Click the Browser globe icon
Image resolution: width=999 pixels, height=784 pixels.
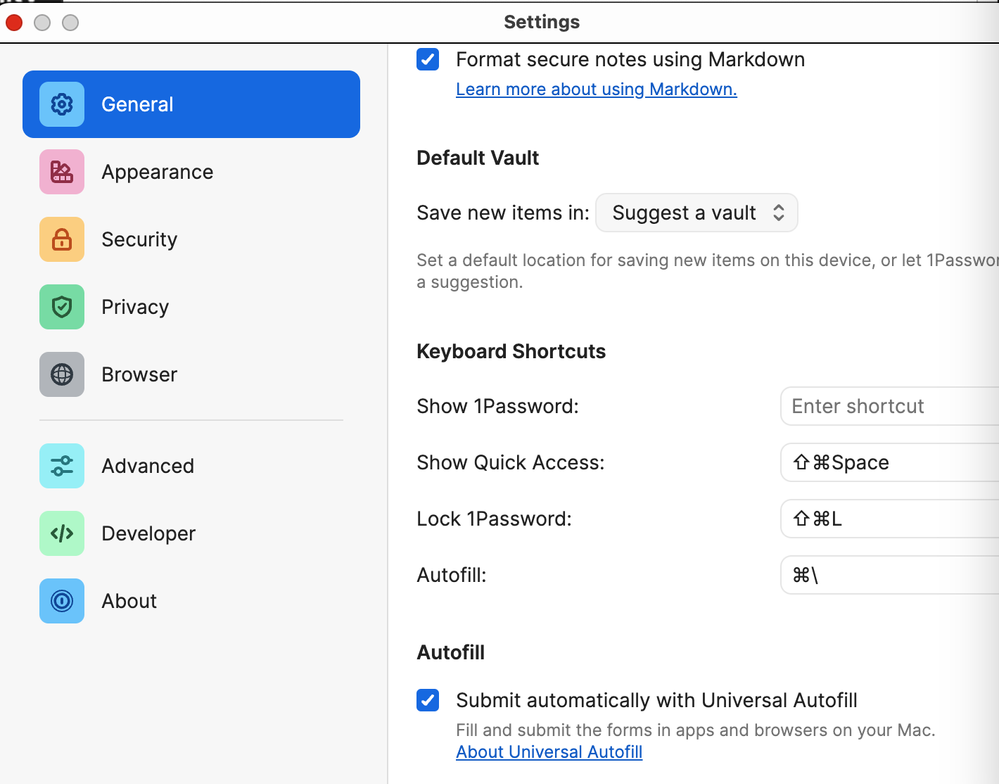tap(62, 375)
